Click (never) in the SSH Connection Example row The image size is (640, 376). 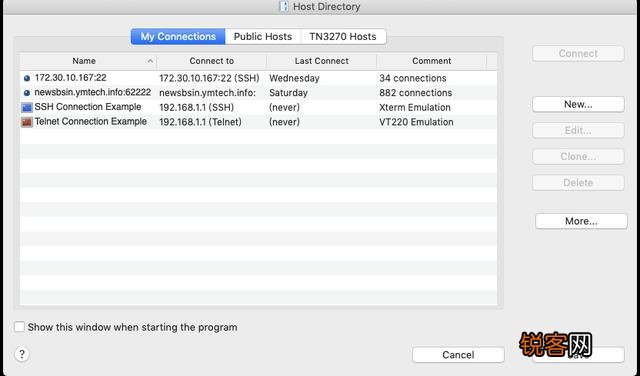(284, 107)
